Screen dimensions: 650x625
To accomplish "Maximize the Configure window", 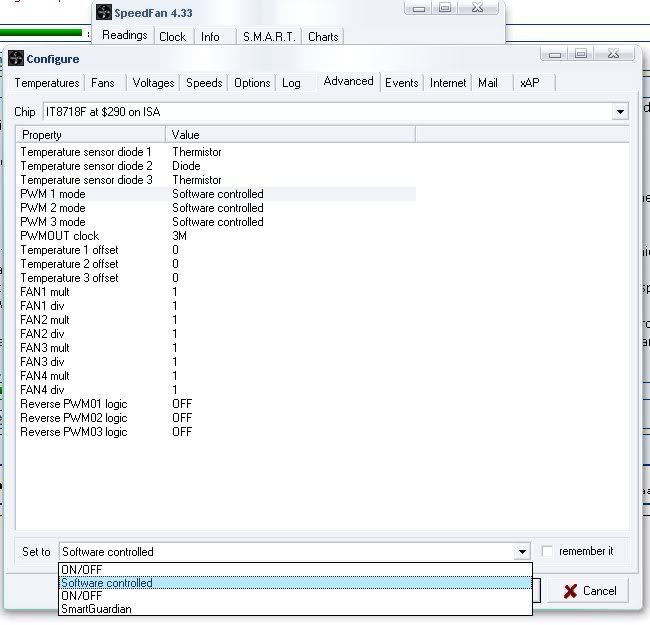I will pos(581,54).
